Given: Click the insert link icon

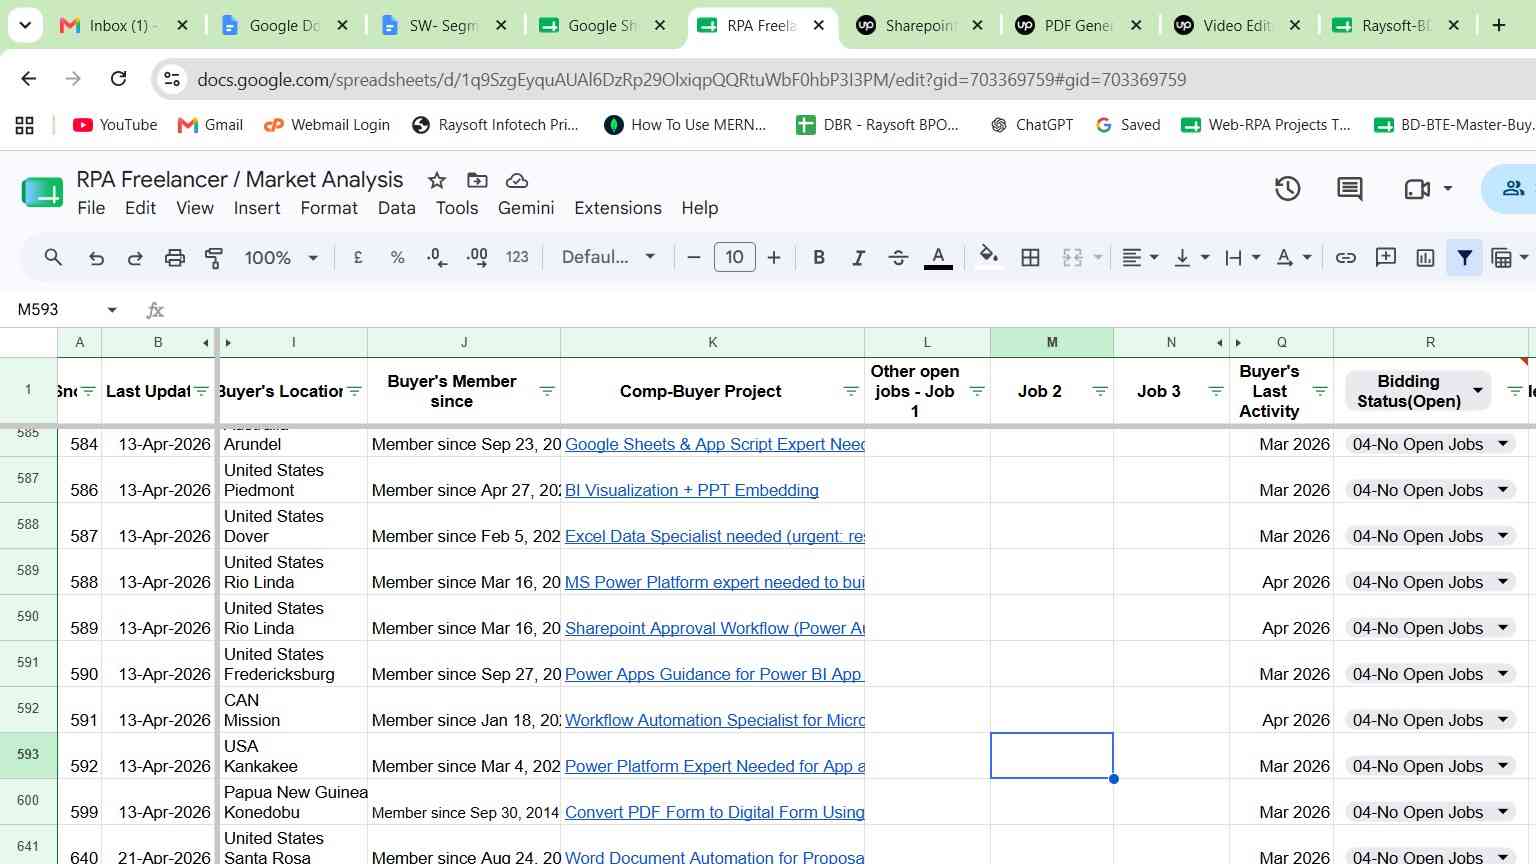Looking at the screenshot, I should coord(1345,257).
